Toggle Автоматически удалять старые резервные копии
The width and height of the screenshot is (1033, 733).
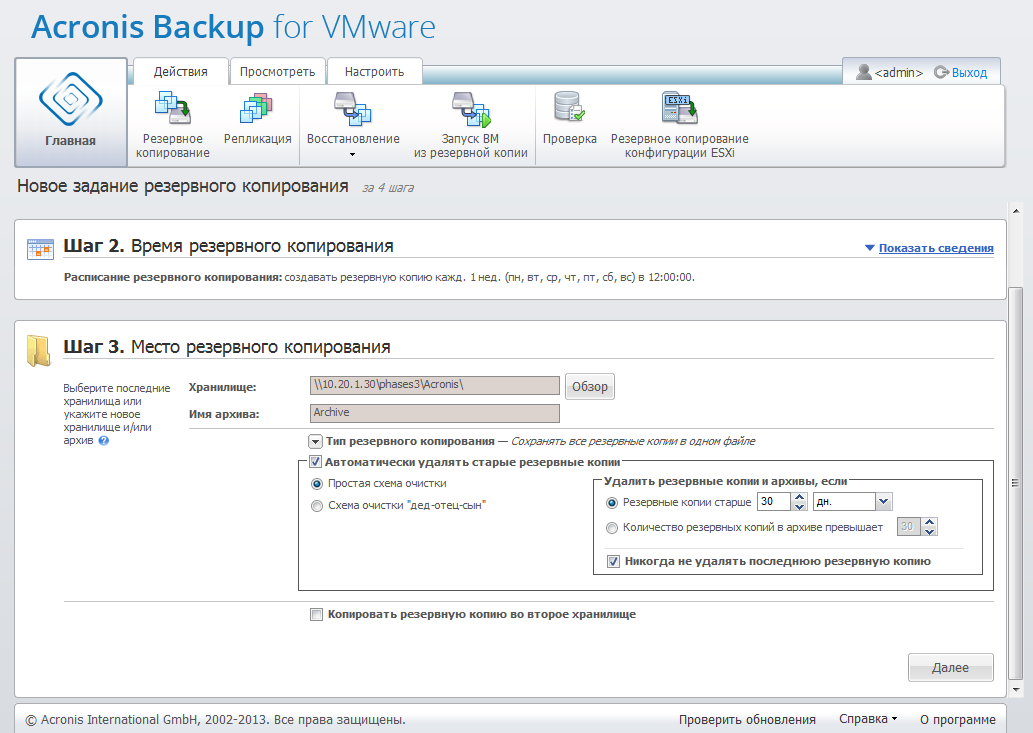click(315, 462)
